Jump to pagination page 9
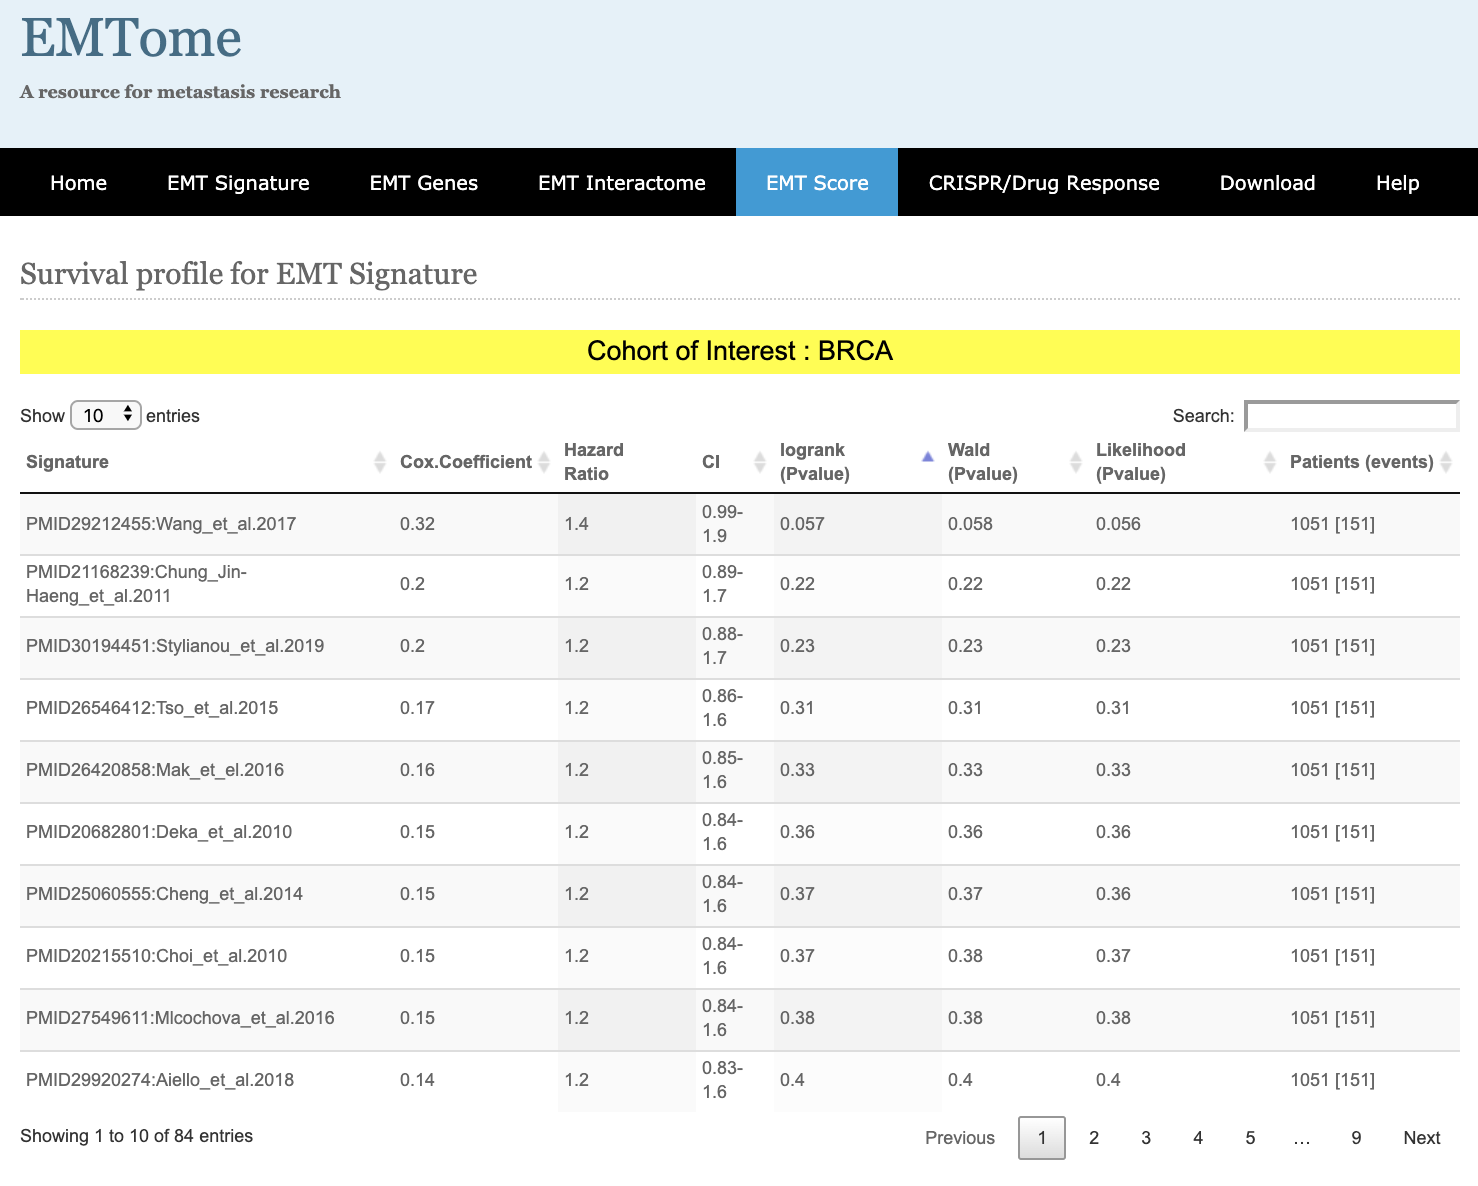 point(1356,1138)
